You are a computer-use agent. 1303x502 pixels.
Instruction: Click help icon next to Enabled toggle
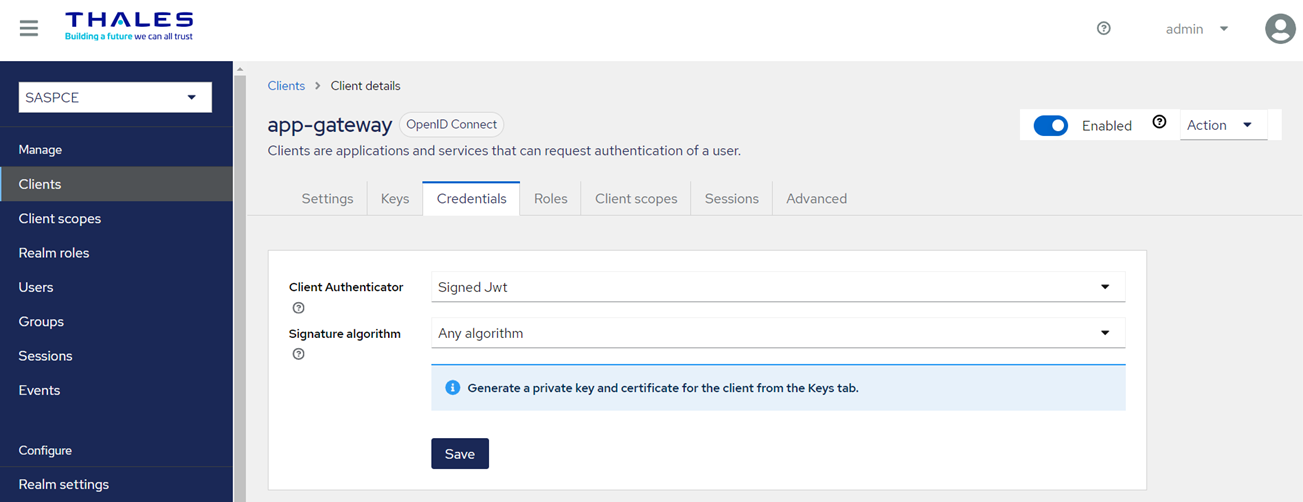(1159, 123)
